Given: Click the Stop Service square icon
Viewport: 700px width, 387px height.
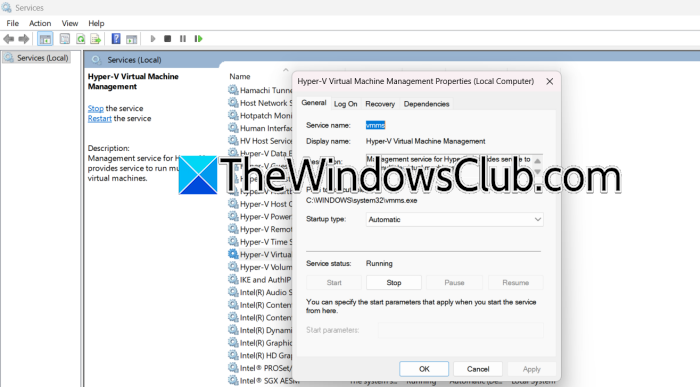Looking at the screenshot, I should pyautogui.click(x=167, y=39).
